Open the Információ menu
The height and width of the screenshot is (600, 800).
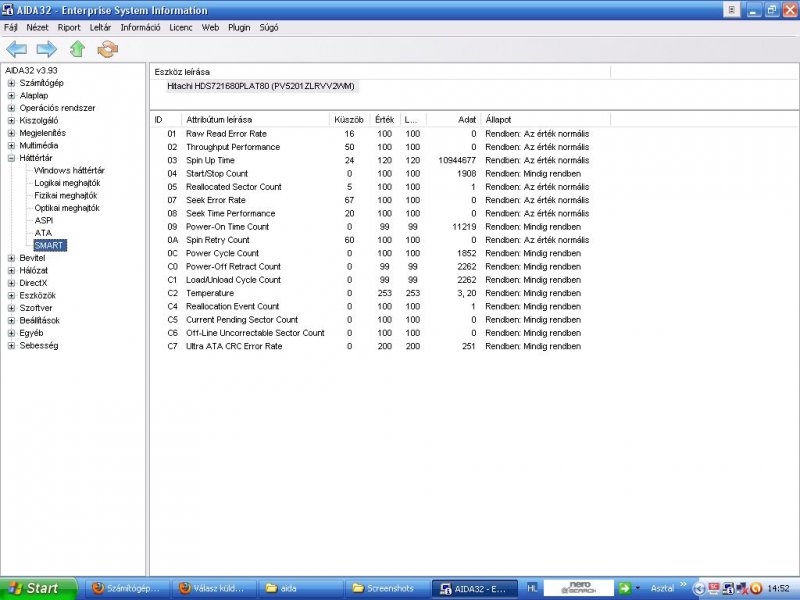140,28
